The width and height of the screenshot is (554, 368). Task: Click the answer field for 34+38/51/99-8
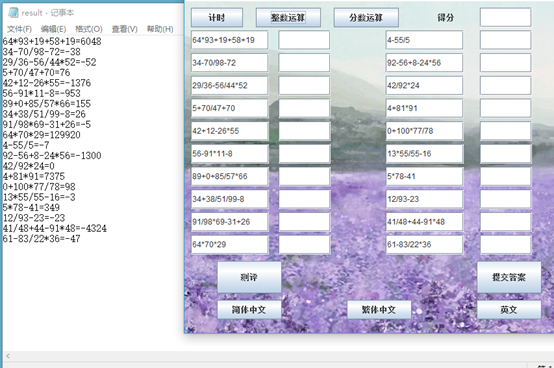click(304, 199)
